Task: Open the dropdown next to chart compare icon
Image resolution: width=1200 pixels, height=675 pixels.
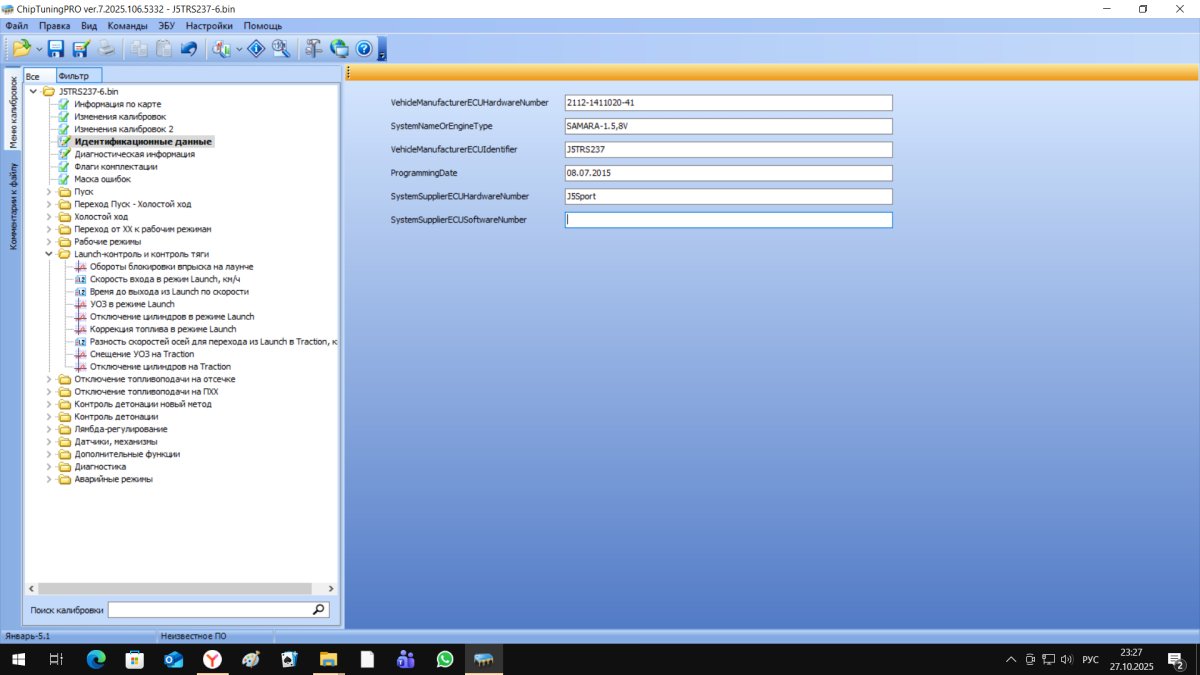Action: [x=239, y=48]
